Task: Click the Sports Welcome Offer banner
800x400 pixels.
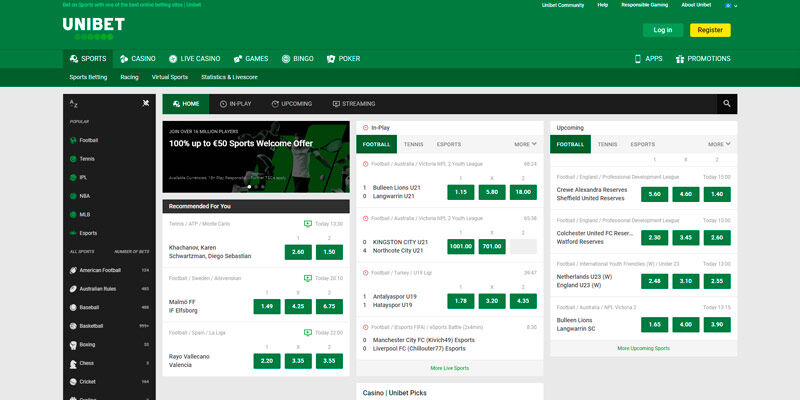Action: pyautogui.click(x=254, y=156)
